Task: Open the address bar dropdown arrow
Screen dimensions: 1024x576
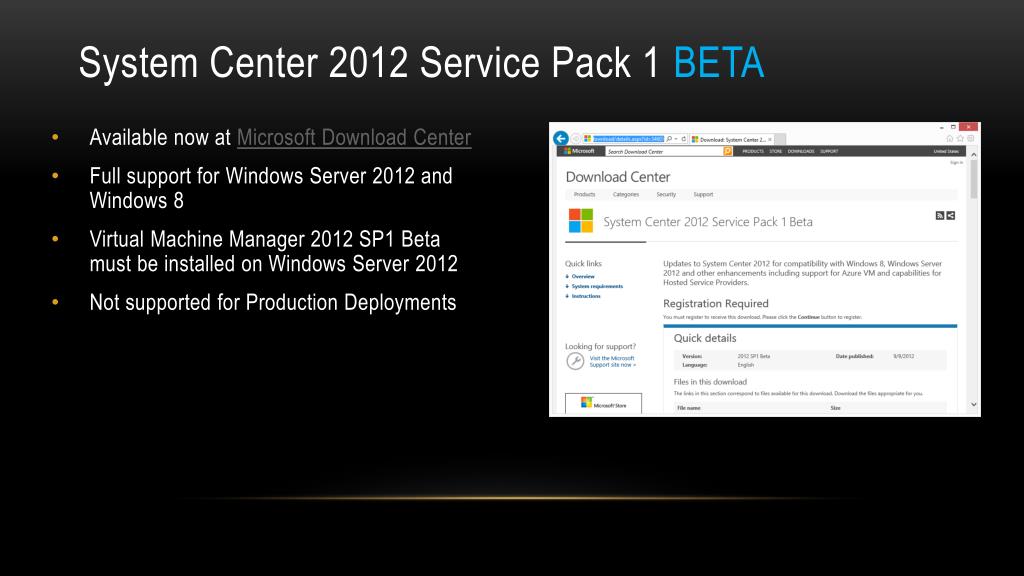Action: pyautogui.click(x=676, y=139)
